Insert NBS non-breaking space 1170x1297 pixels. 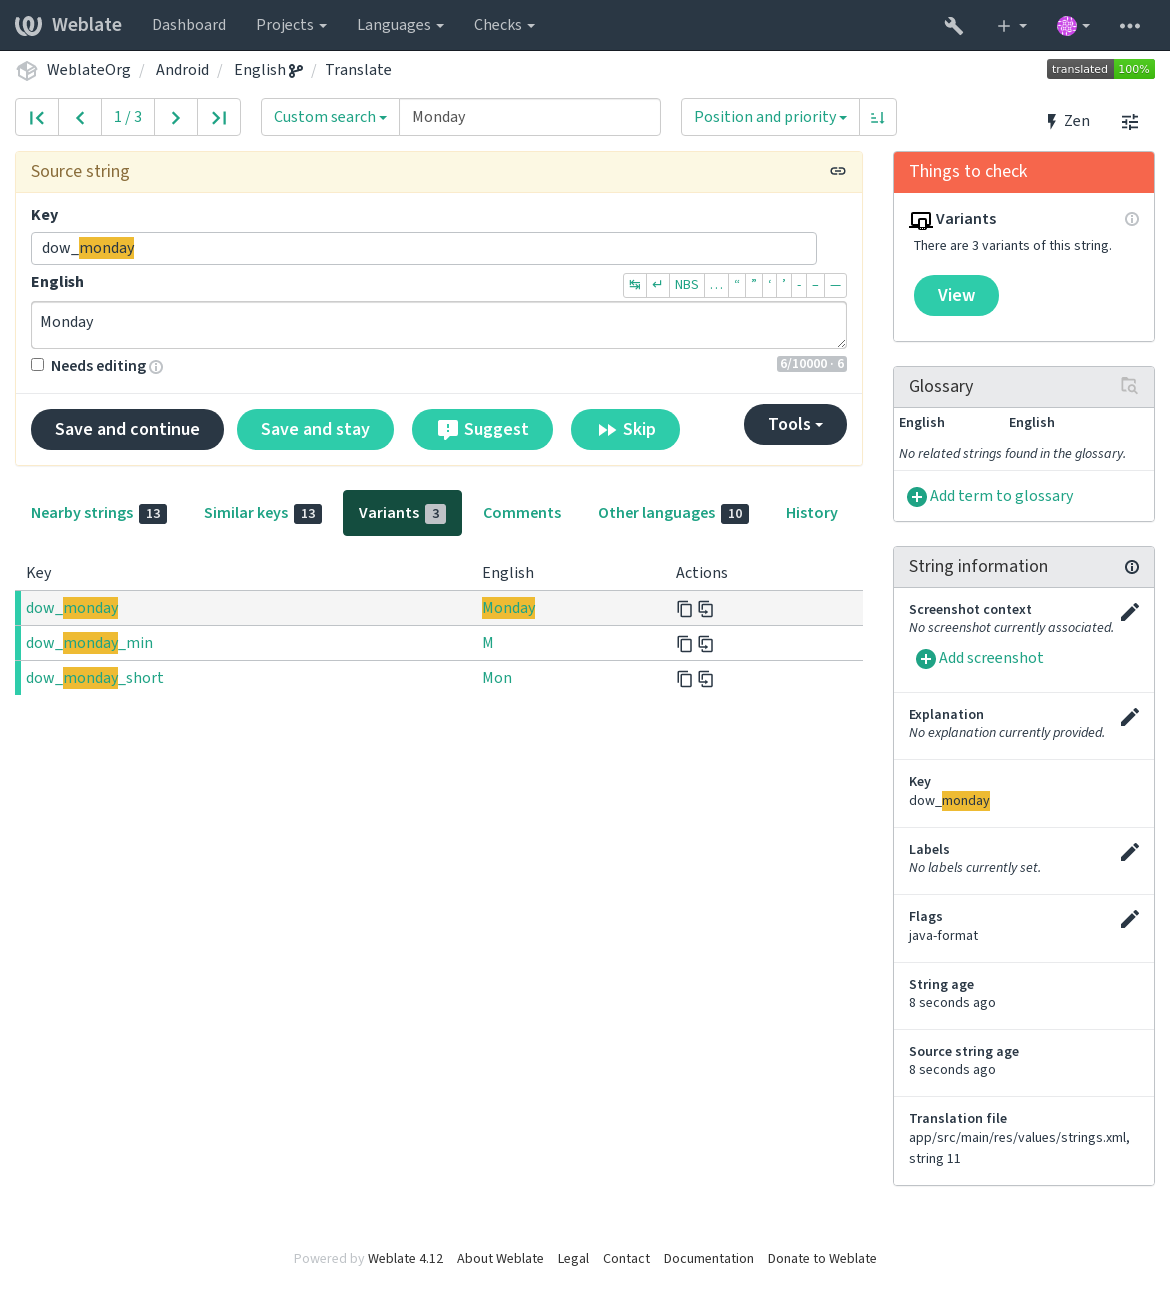point(687,285)
